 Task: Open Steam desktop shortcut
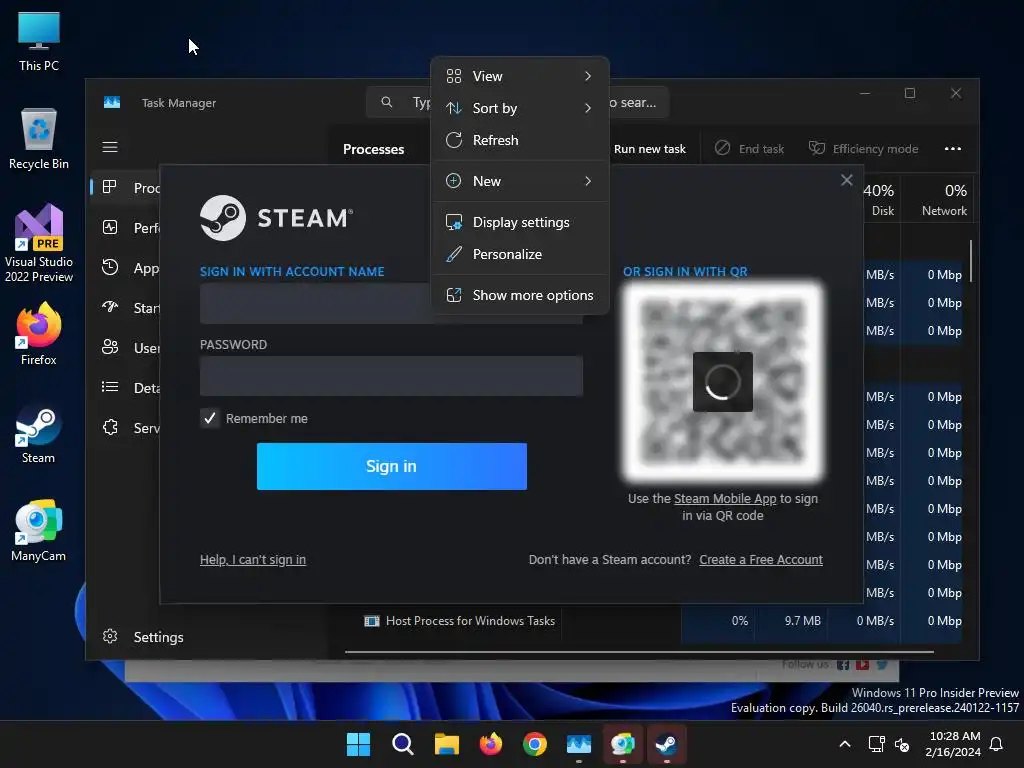pos(39,434)
